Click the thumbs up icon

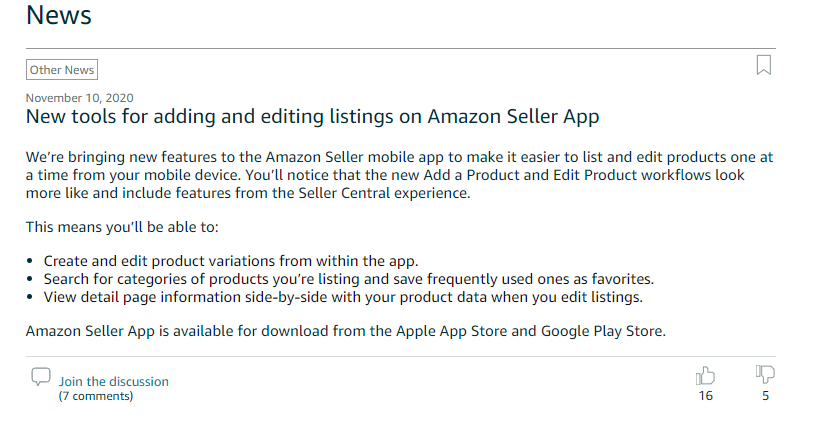(x=705, y=376)
